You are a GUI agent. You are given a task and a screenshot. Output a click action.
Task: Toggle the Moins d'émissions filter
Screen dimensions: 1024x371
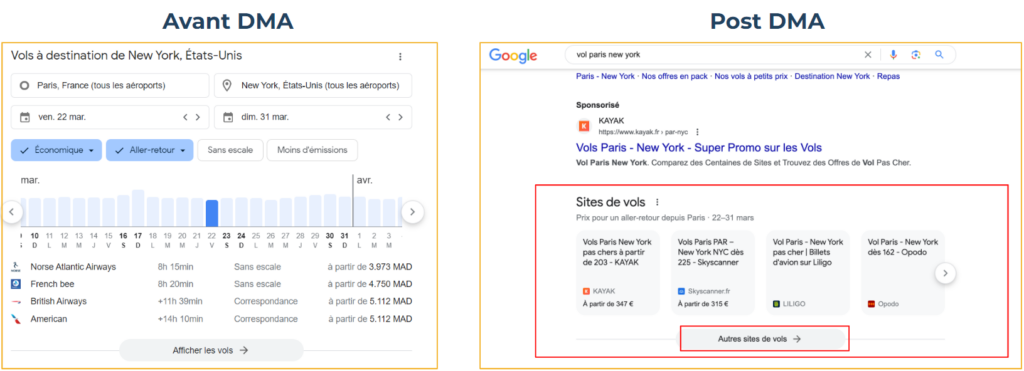pos(312,150)
